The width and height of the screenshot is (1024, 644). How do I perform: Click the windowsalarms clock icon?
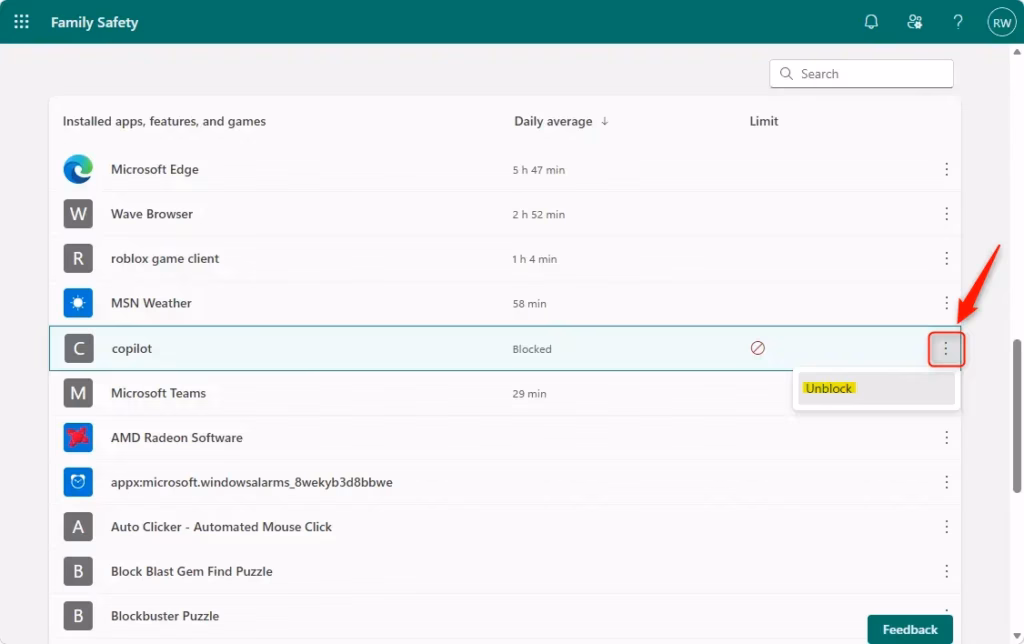click(78, 482)
